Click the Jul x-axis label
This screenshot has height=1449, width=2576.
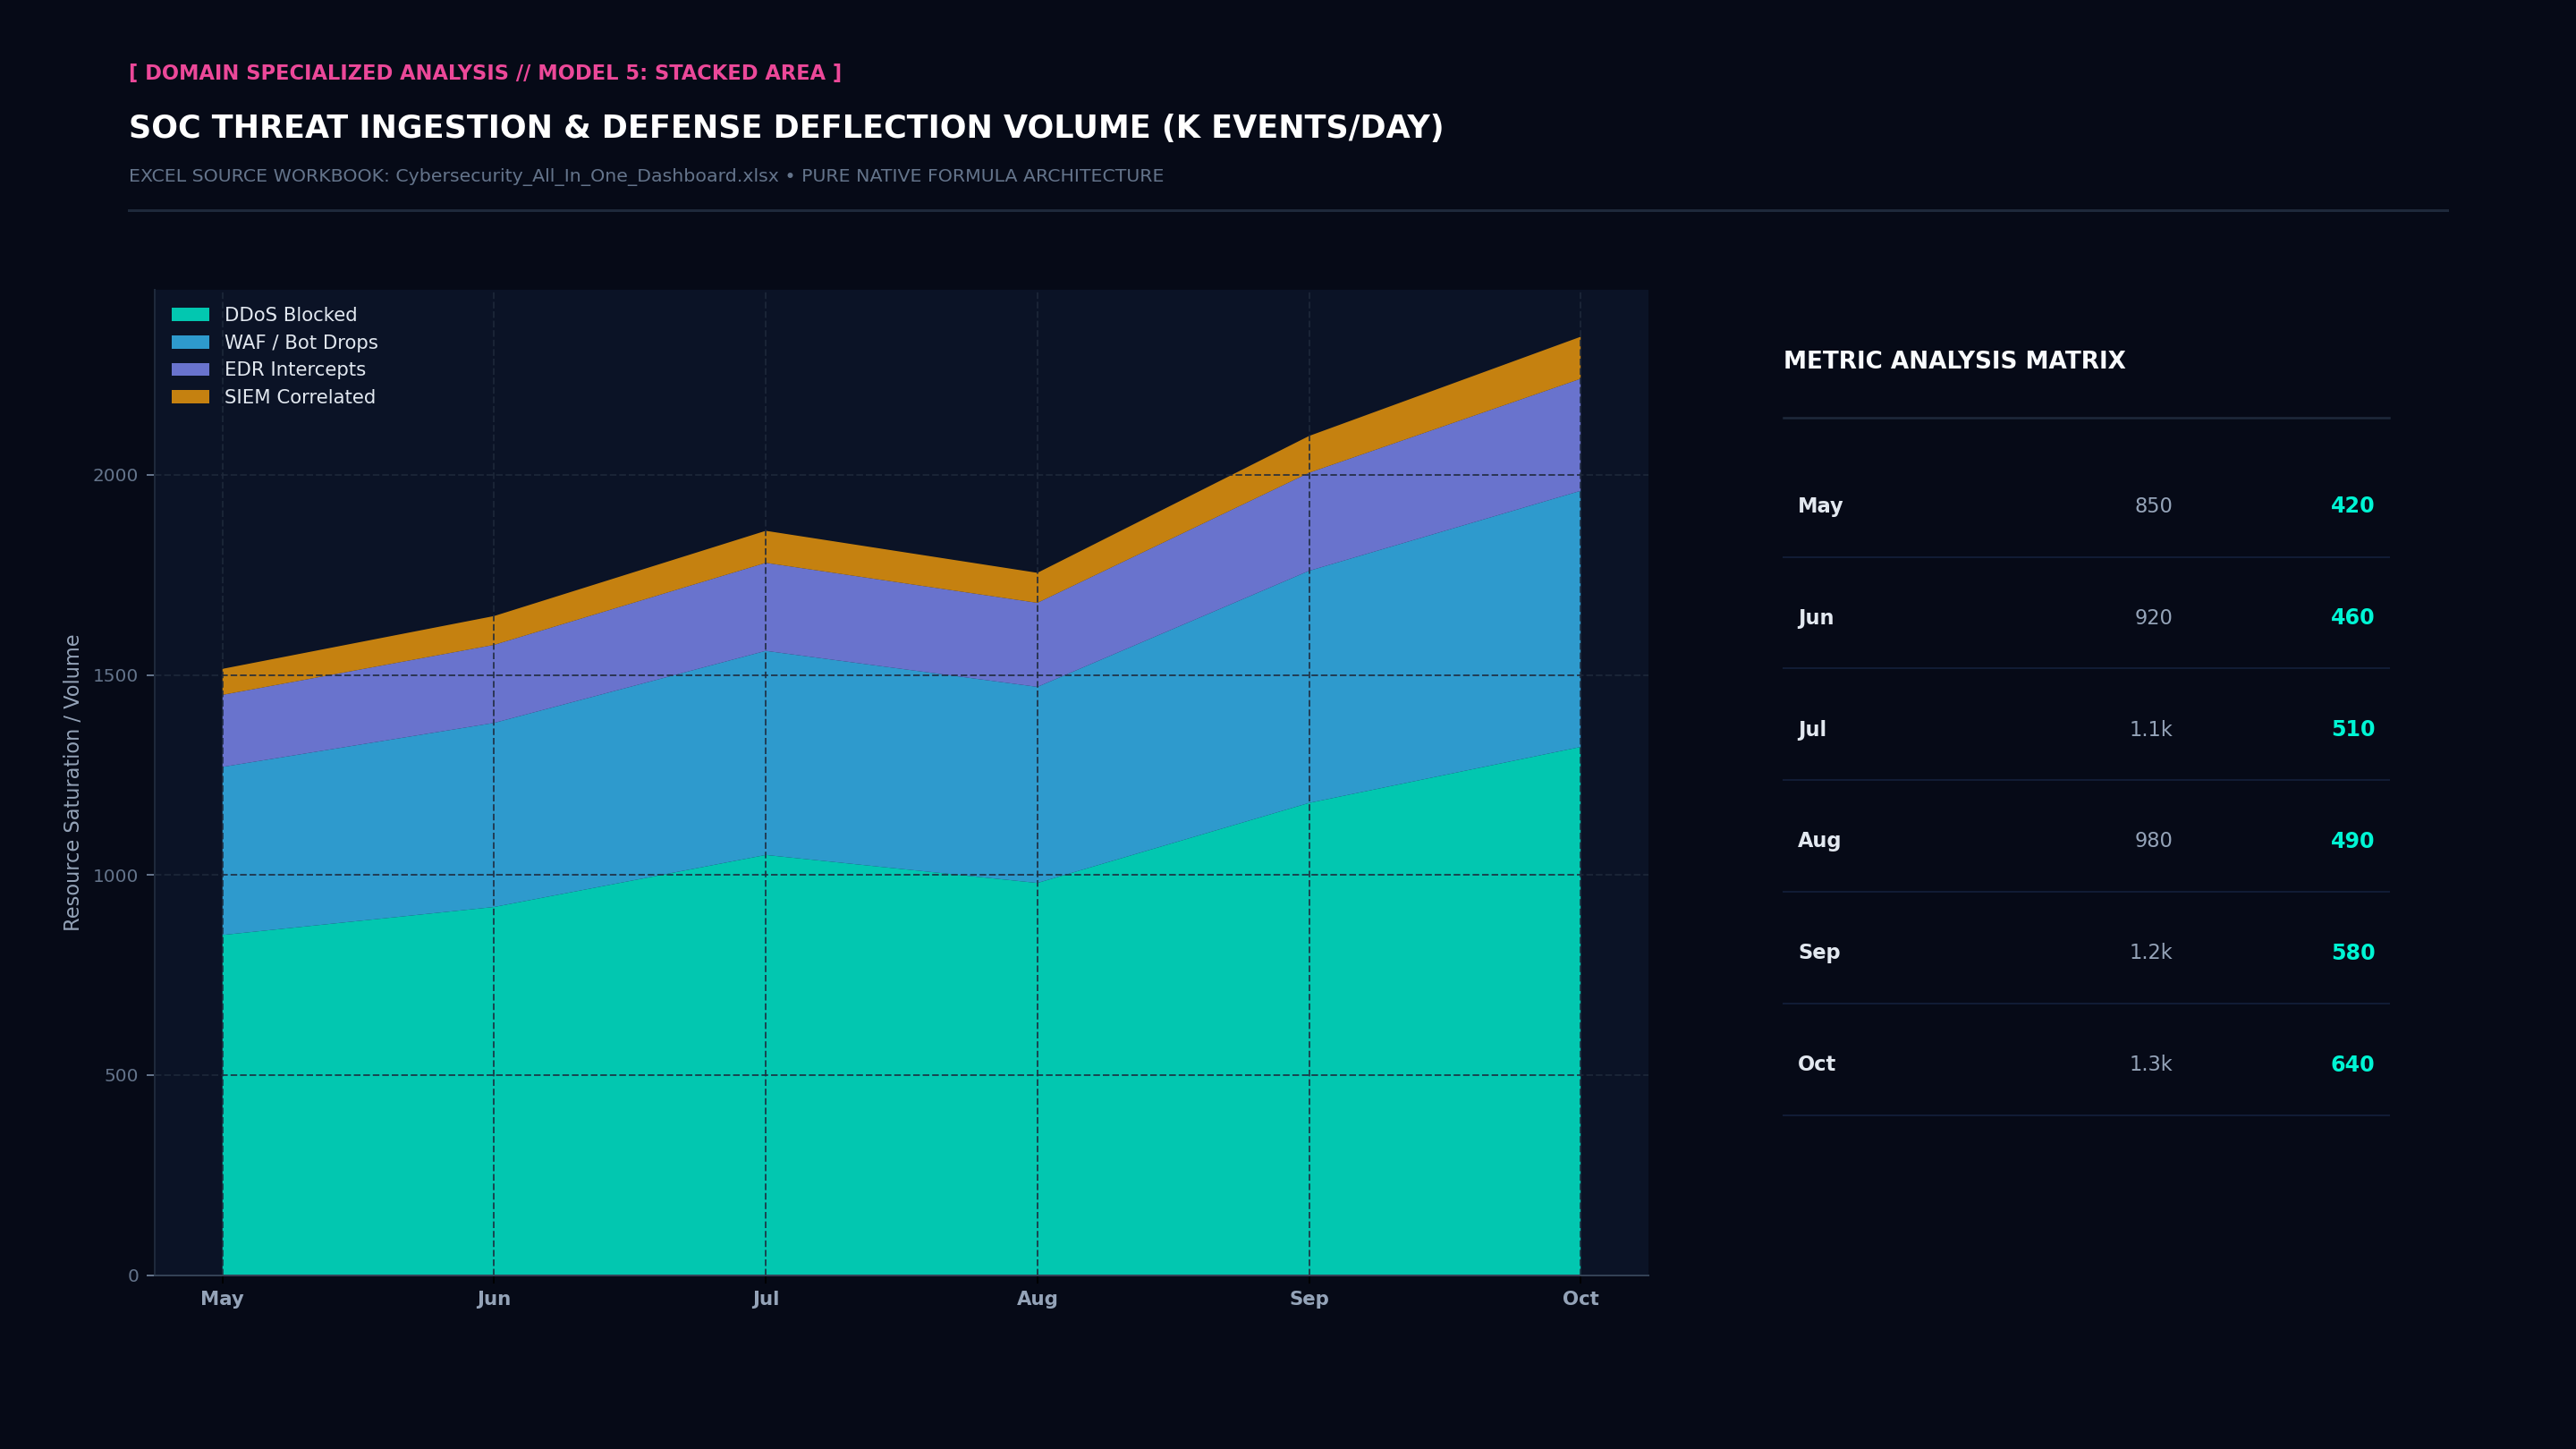766,1298
